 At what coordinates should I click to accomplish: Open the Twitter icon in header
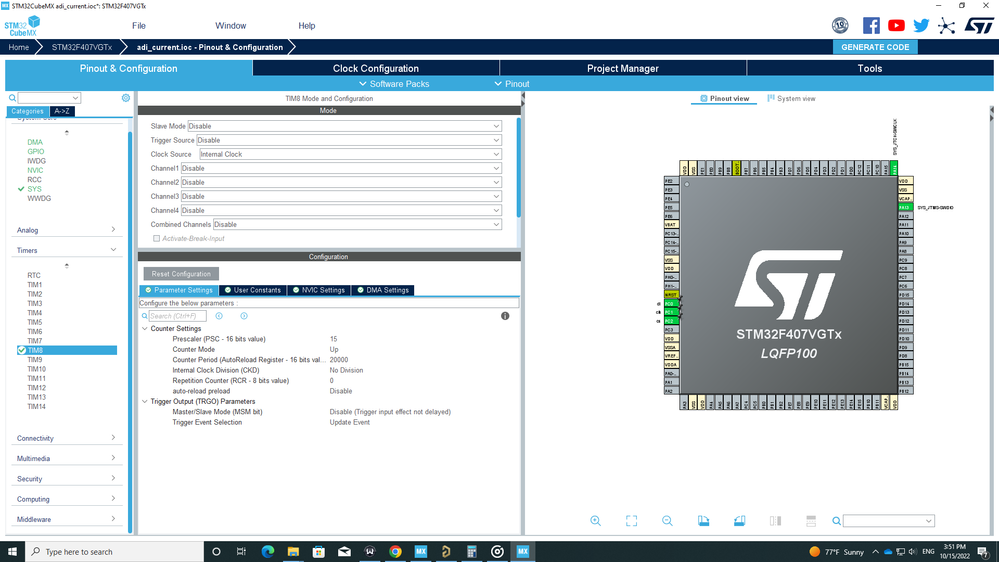tap(921, 25)
